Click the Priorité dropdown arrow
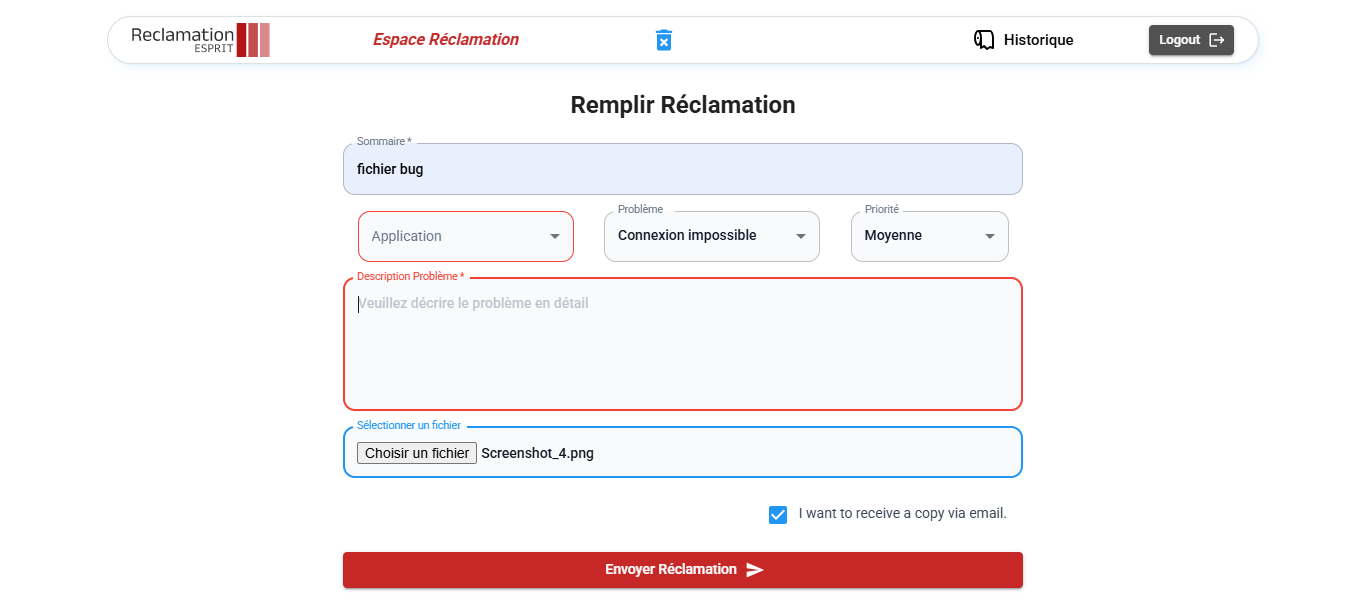Screen dimensions: 1365x607 [x=990, y=237]
